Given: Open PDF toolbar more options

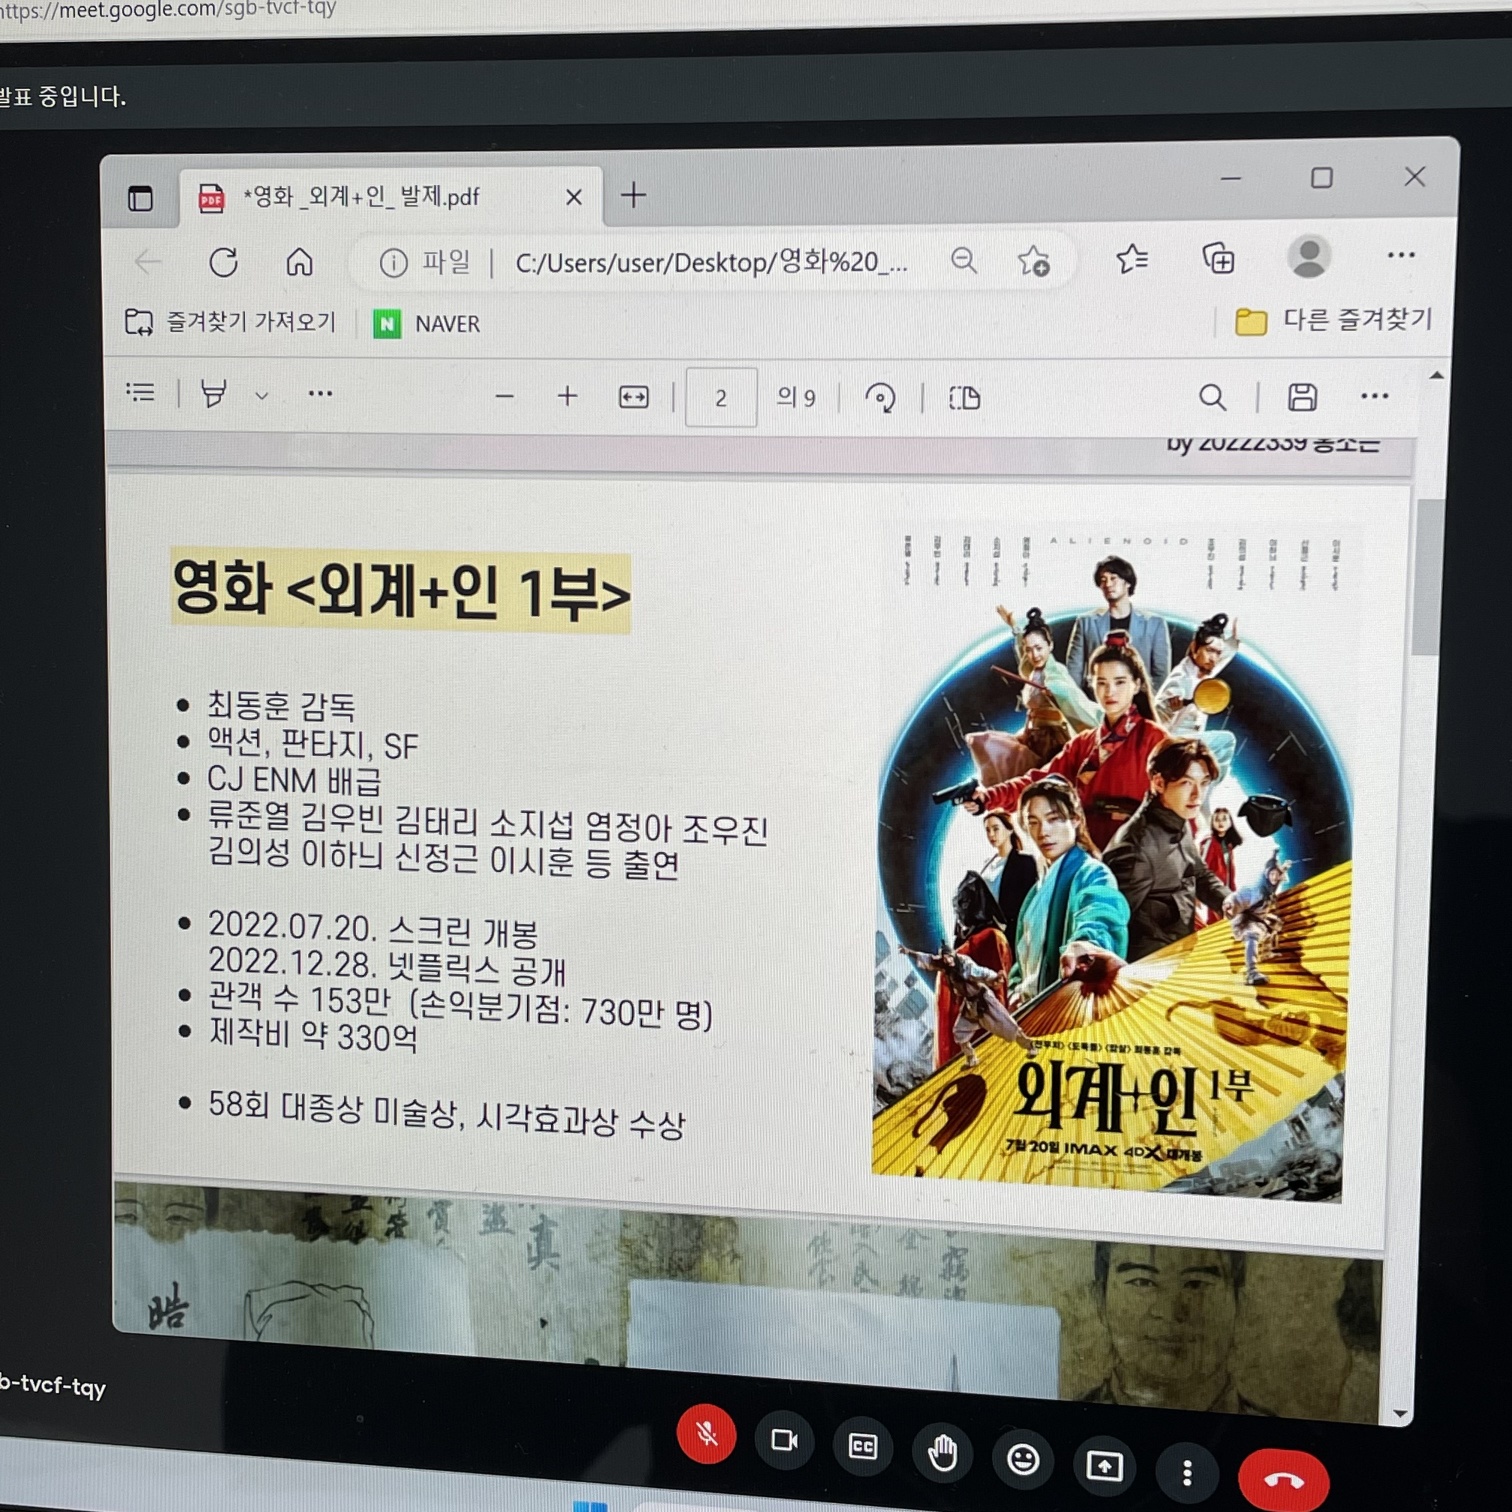Looking at the screenshot, I should (x=1375, y=396).
